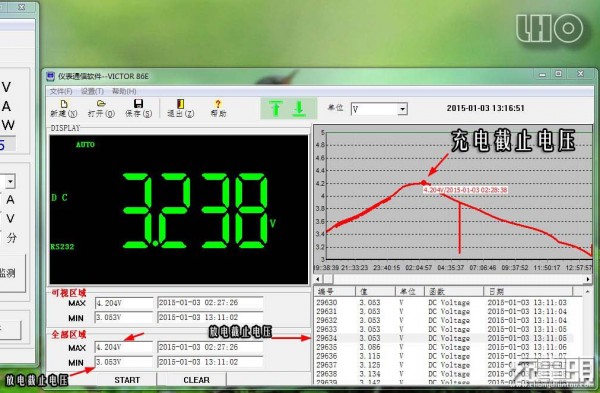This screenshot has height=393, width=600.
Task: Select table row 29637 value 3.125
Action: click(x=444, y=365)
